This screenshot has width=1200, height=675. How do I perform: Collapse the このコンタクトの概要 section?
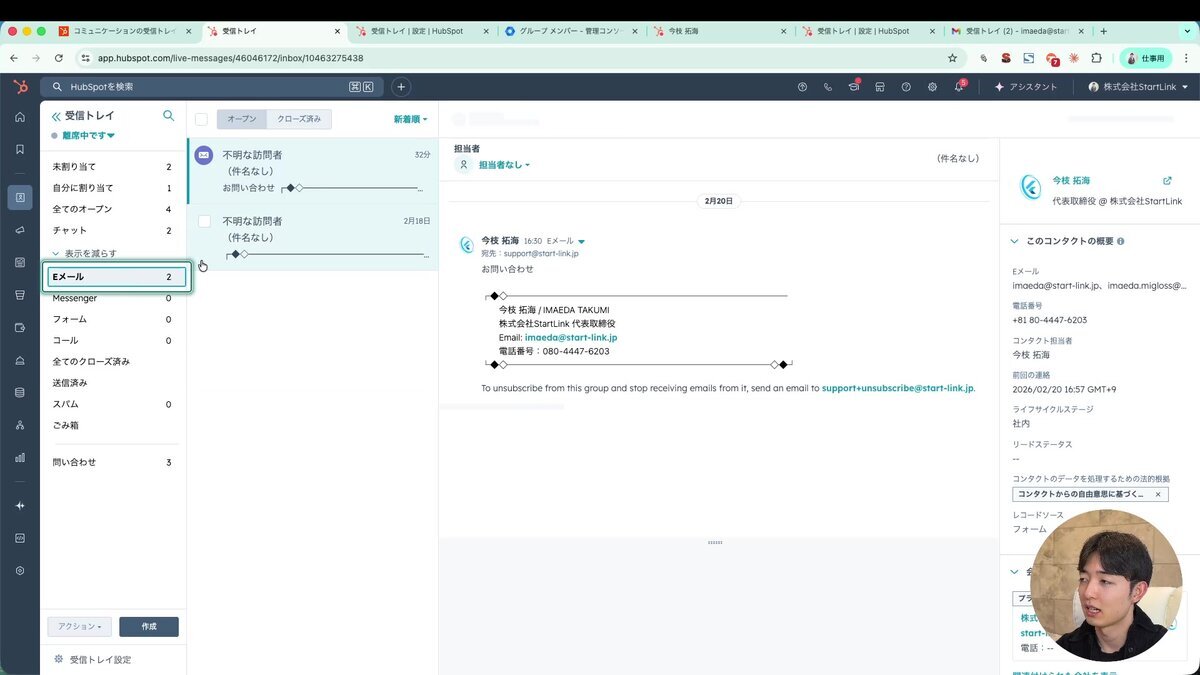(1015, 241)
